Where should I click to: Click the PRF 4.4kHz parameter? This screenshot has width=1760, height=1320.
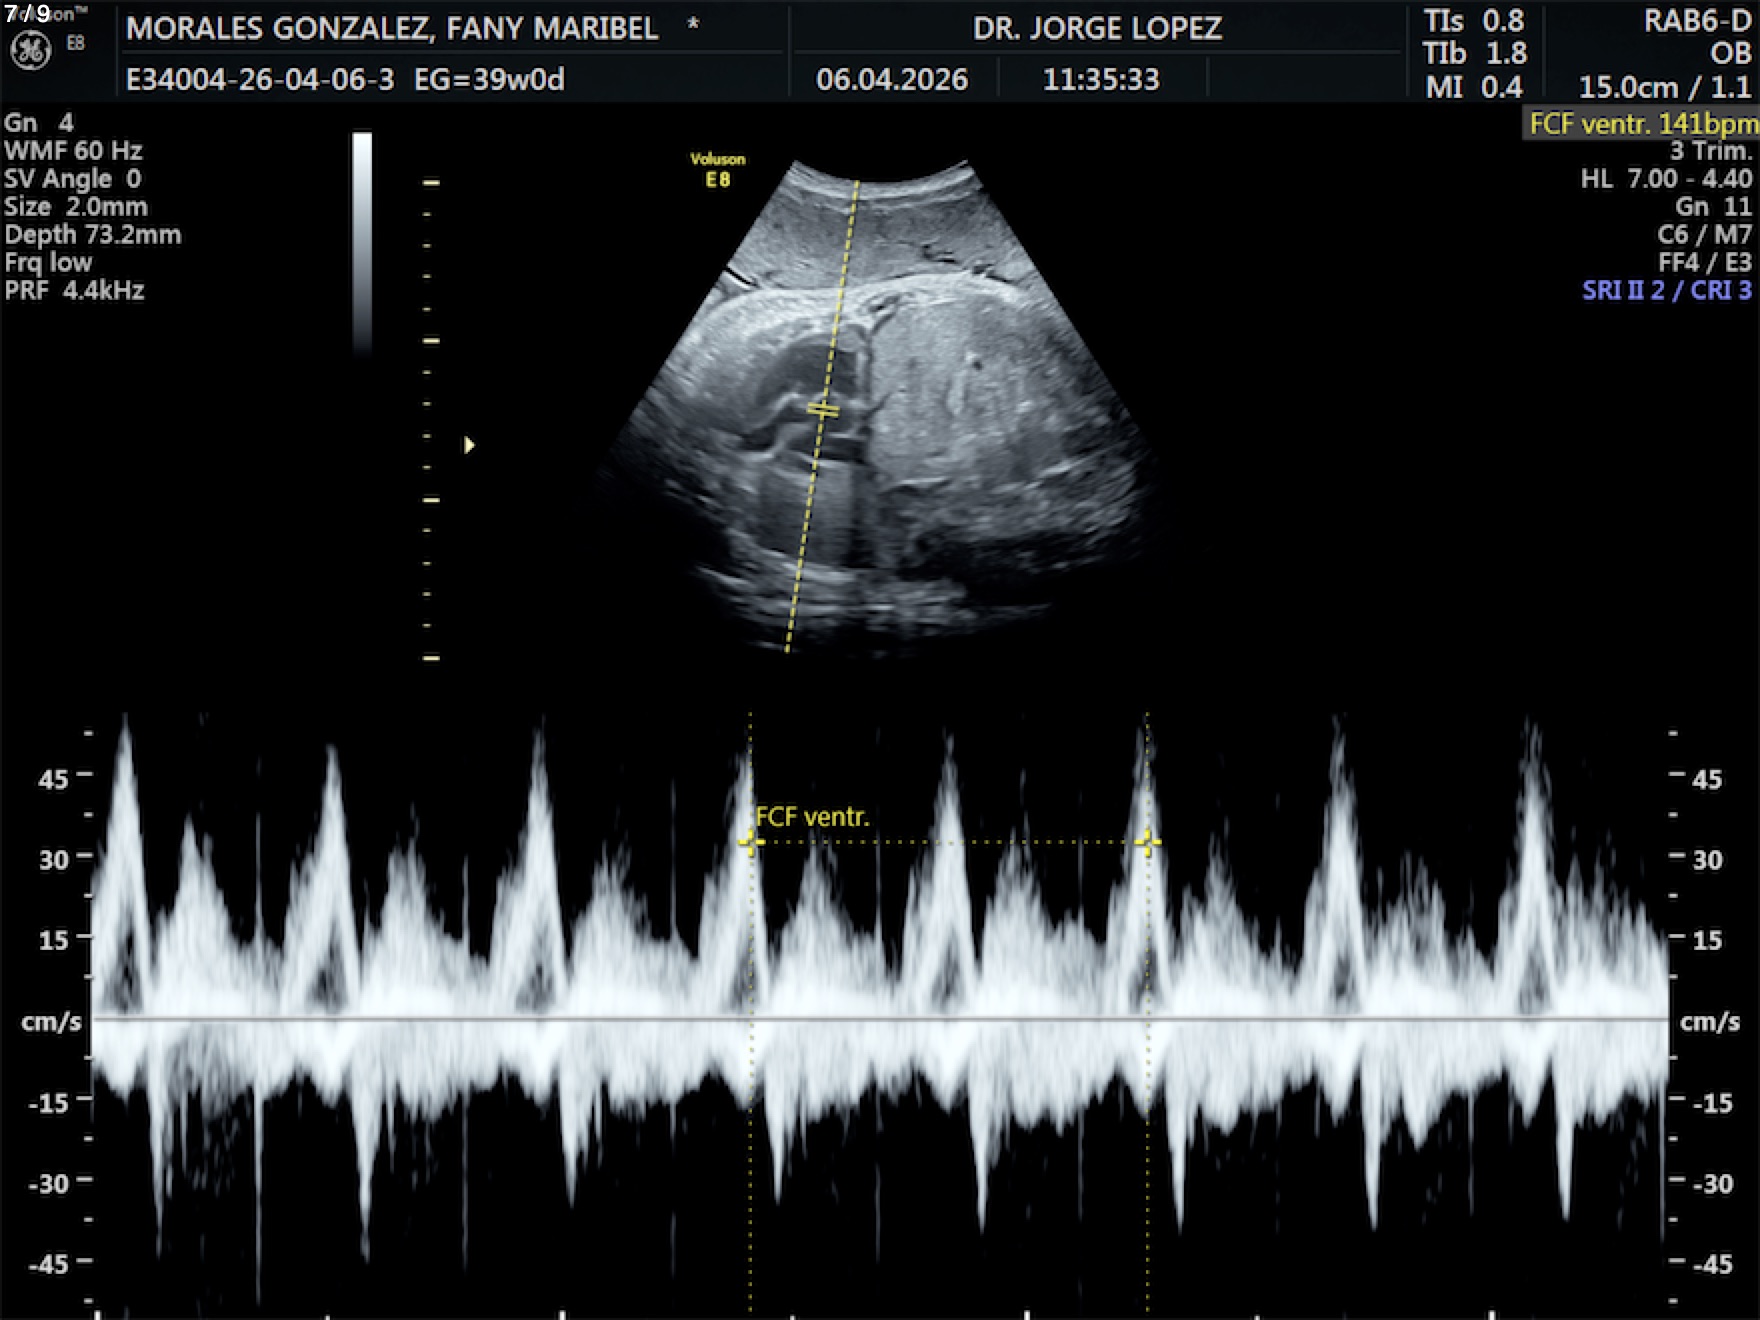click(x=75, y=291)
